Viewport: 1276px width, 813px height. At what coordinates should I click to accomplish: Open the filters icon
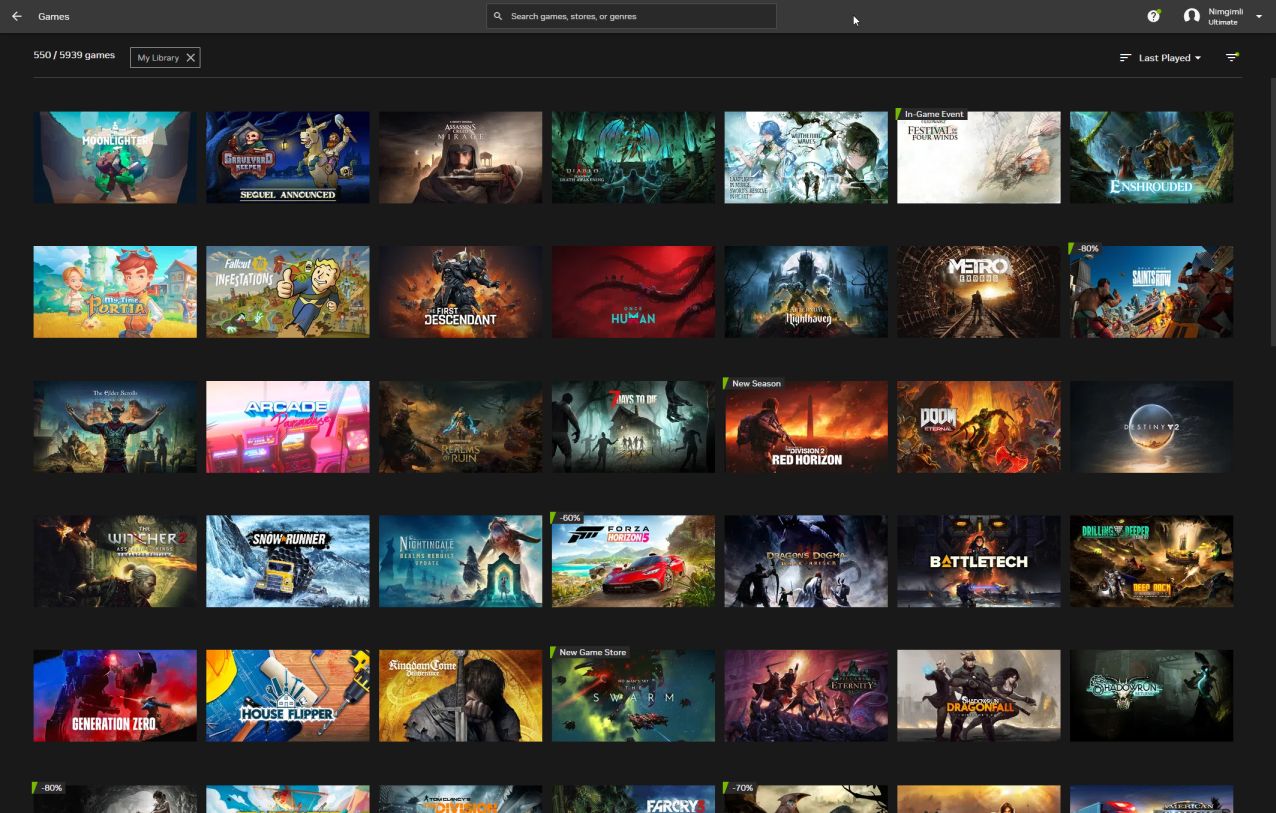pos(1232,58)
